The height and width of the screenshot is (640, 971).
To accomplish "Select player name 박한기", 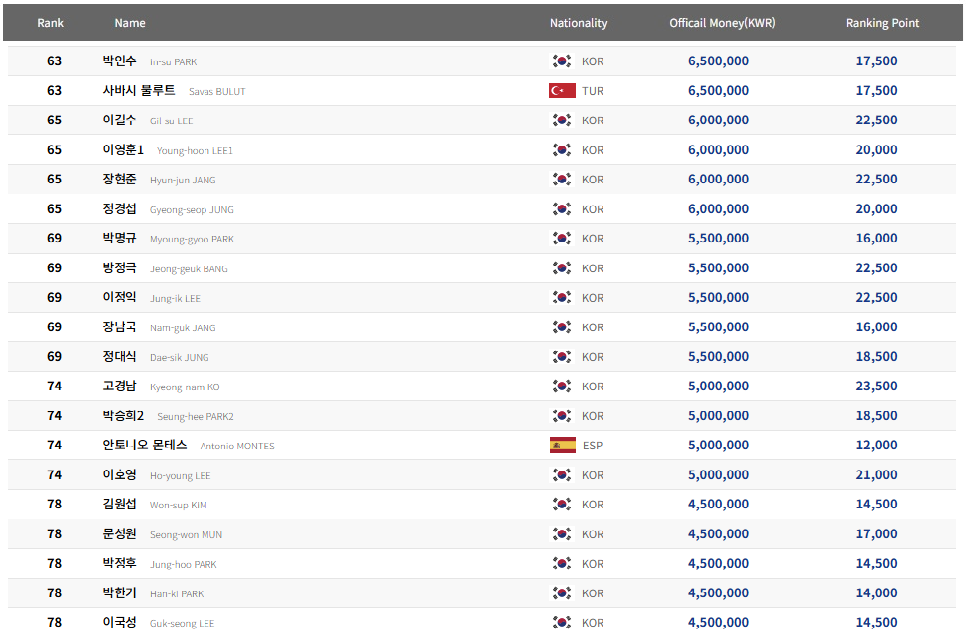I will pos(119,593).
